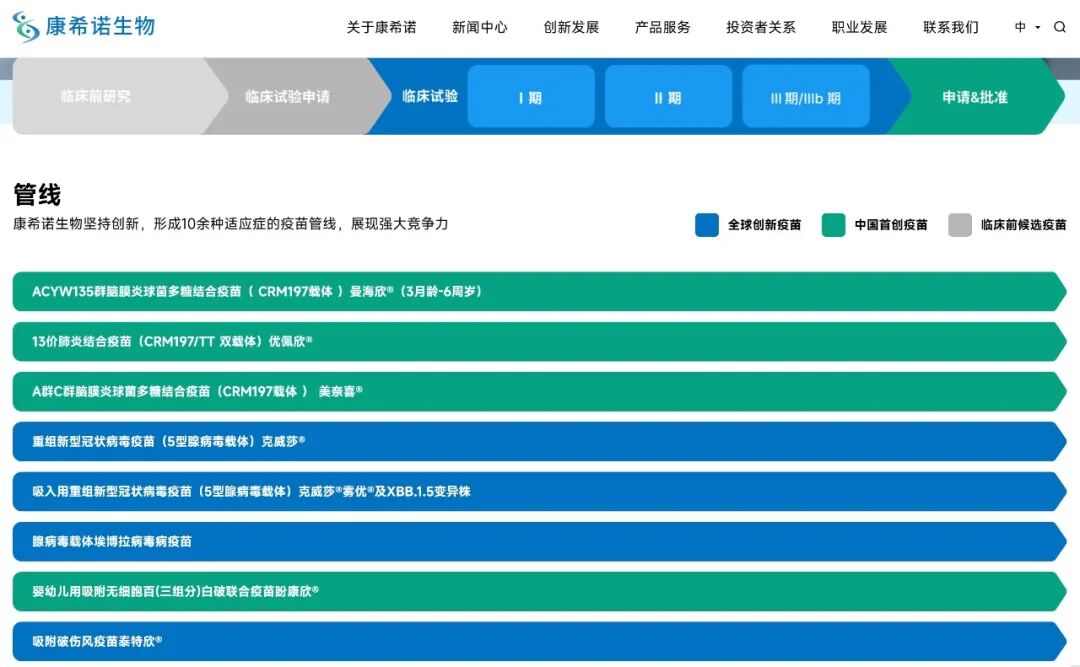This screenshot has height=667, width=1080.
Task: Select the 临床试验申请 stage
Action: [x=288, y=96]
